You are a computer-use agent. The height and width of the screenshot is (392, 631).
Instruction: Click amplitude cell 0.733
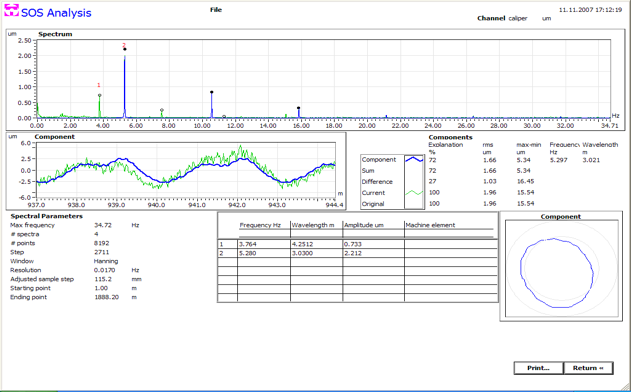point(373,244)
